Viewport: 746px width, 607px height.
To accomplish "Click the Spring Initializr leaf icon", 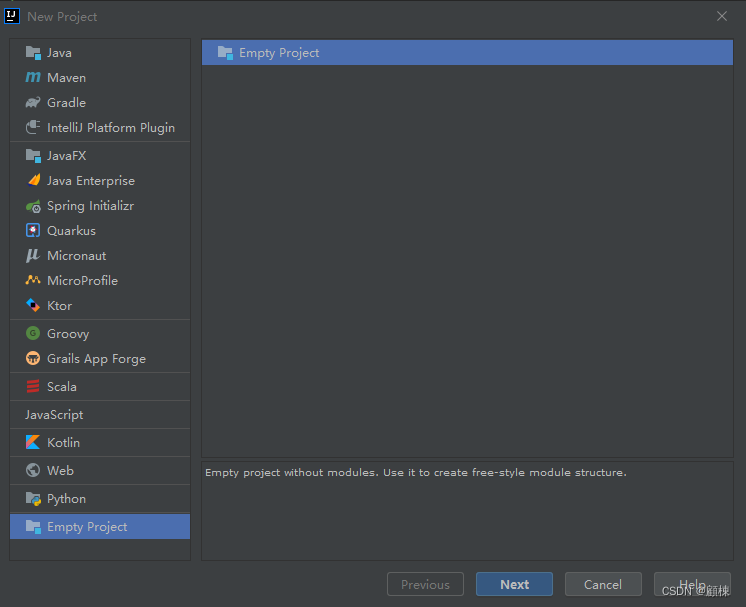I will (x=33, y=206).
